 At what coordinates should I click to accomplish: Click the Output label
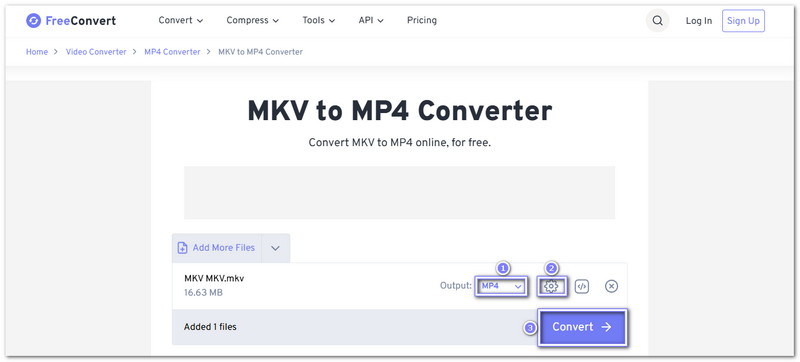456,286
